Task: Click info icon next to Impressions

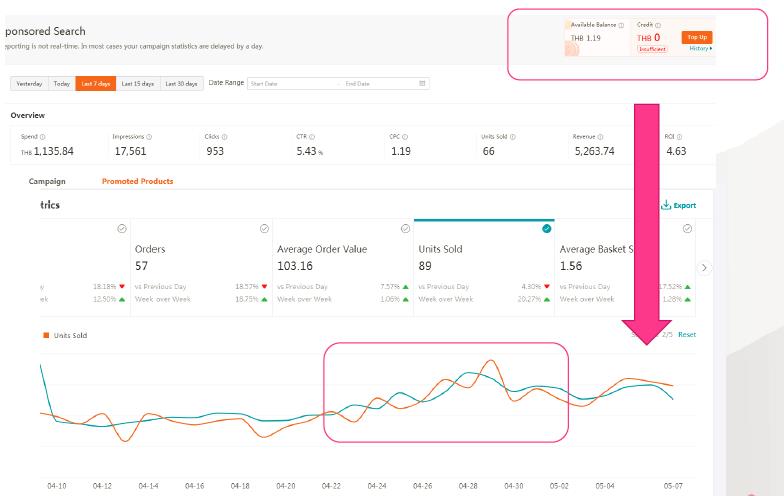Action: pos(149,136)
